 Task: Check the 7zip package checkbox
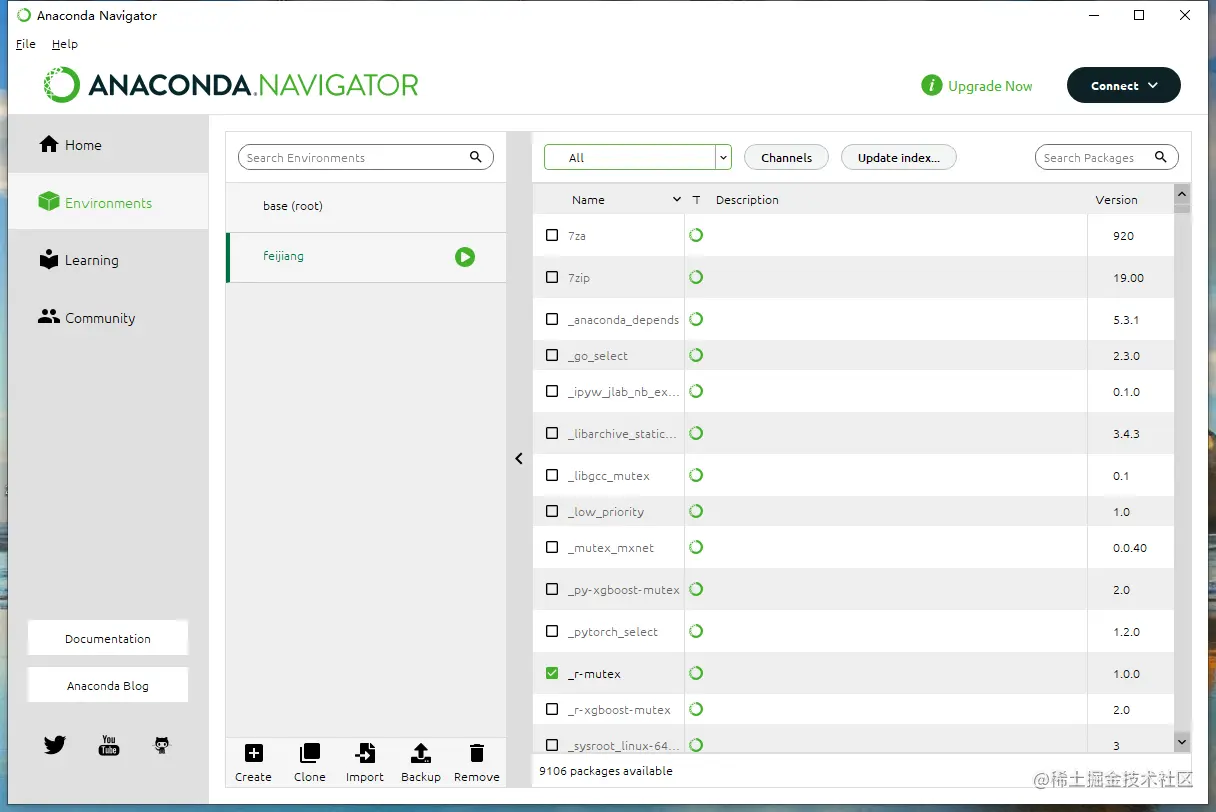pyautogui.click(x=552, y=277)
